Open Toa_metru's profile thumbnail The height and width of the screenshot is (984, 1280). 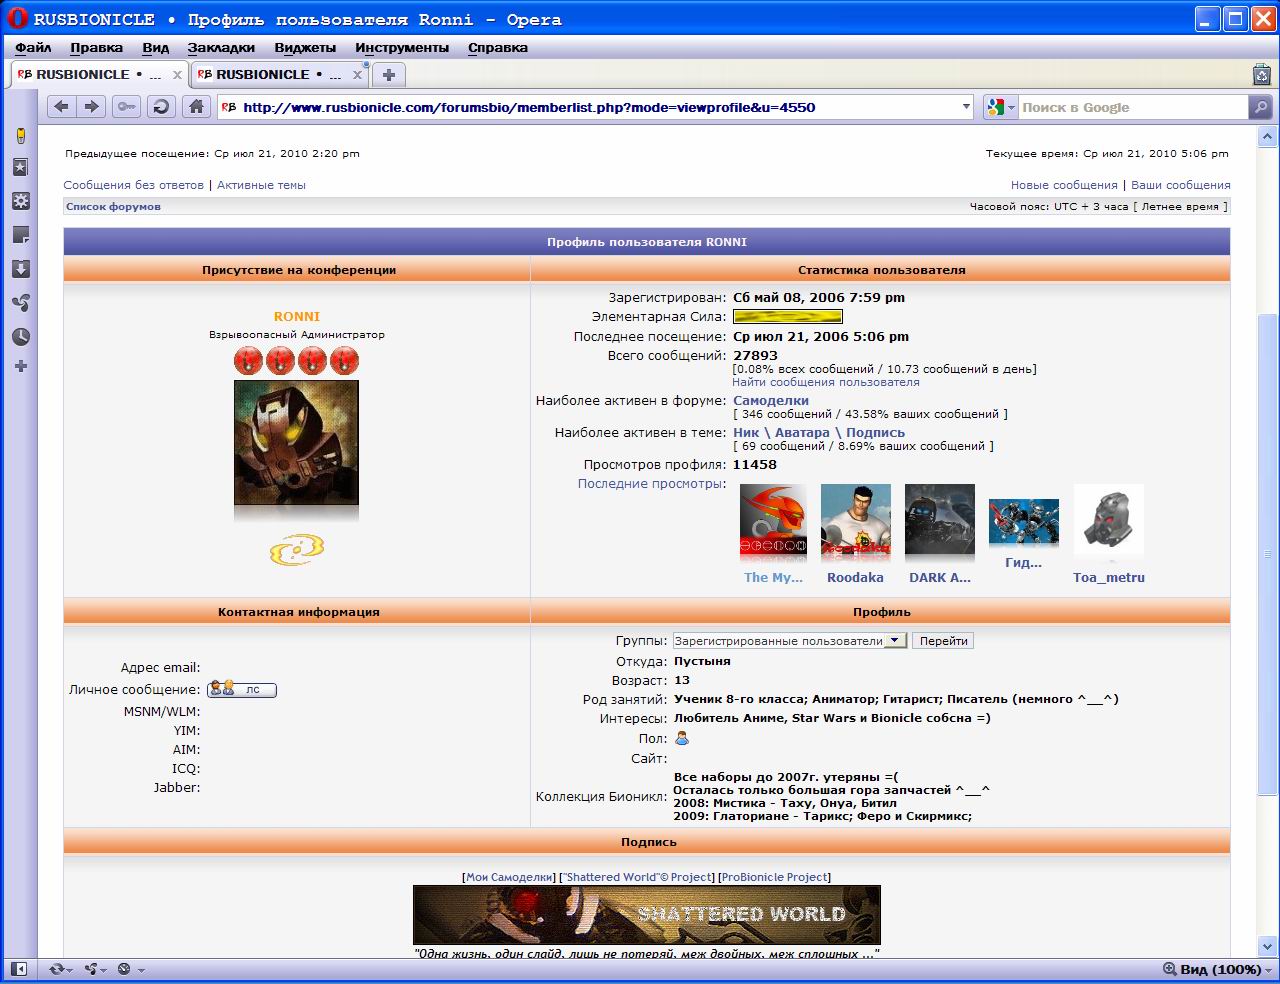pyautogui.click(x=1109, y=521)
